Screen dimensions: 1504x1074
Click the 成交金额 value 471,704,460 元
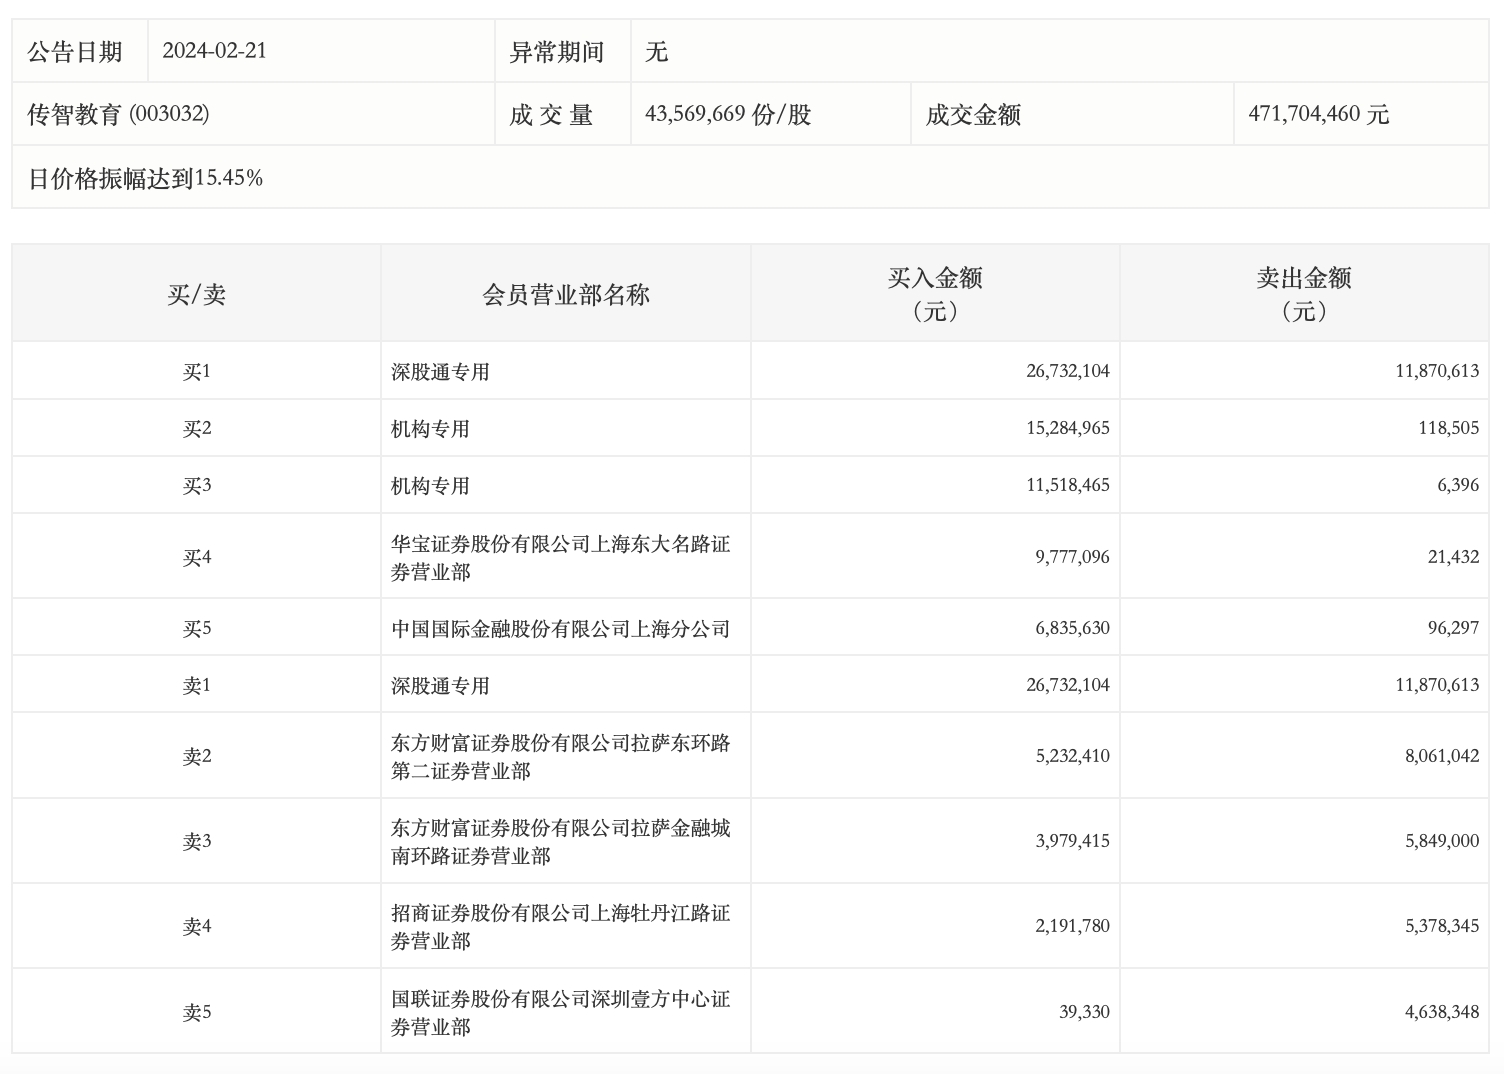(x=1318, y=114)
